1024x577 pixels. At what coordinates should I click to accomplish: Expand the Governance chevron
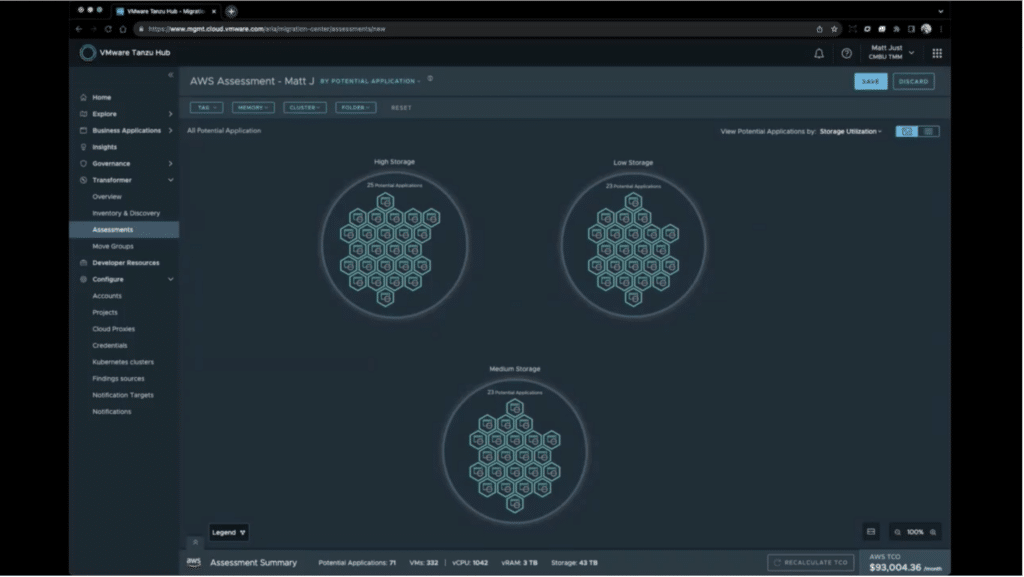170,163
